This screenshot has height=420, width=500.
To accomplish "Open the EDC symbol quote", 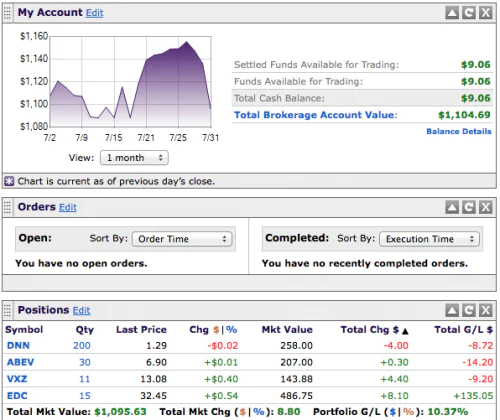I will coord(17,396).
